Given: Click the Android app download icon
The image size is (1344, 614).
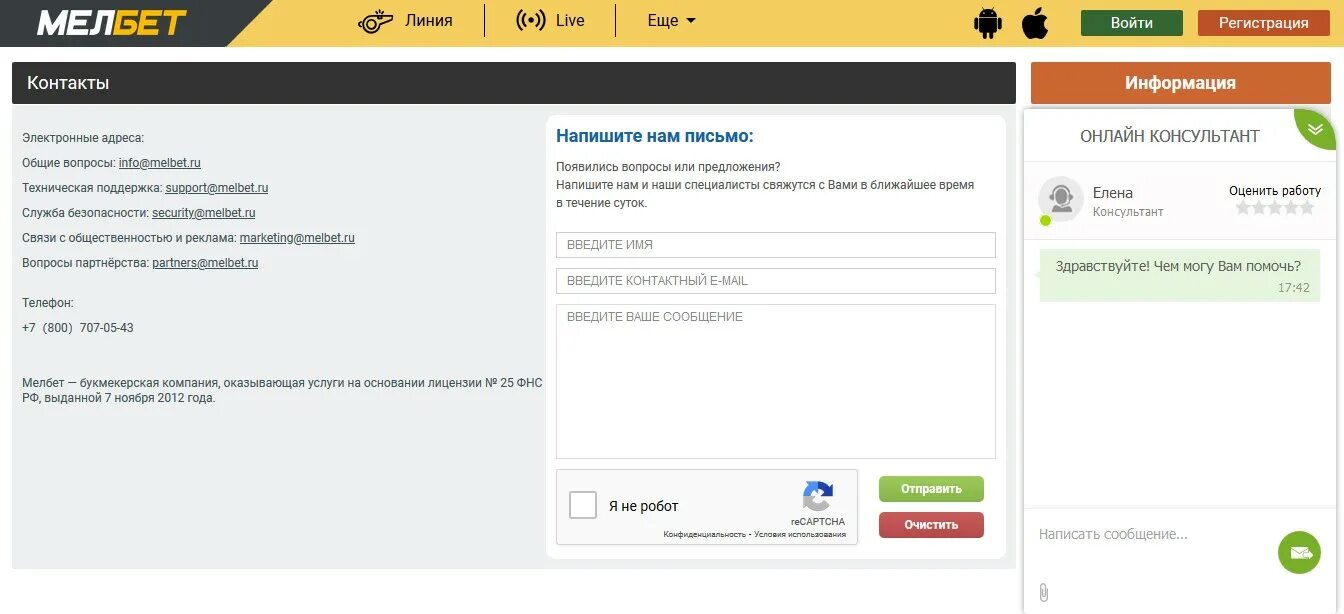Looking at the screenshot, I should point(986,20).
